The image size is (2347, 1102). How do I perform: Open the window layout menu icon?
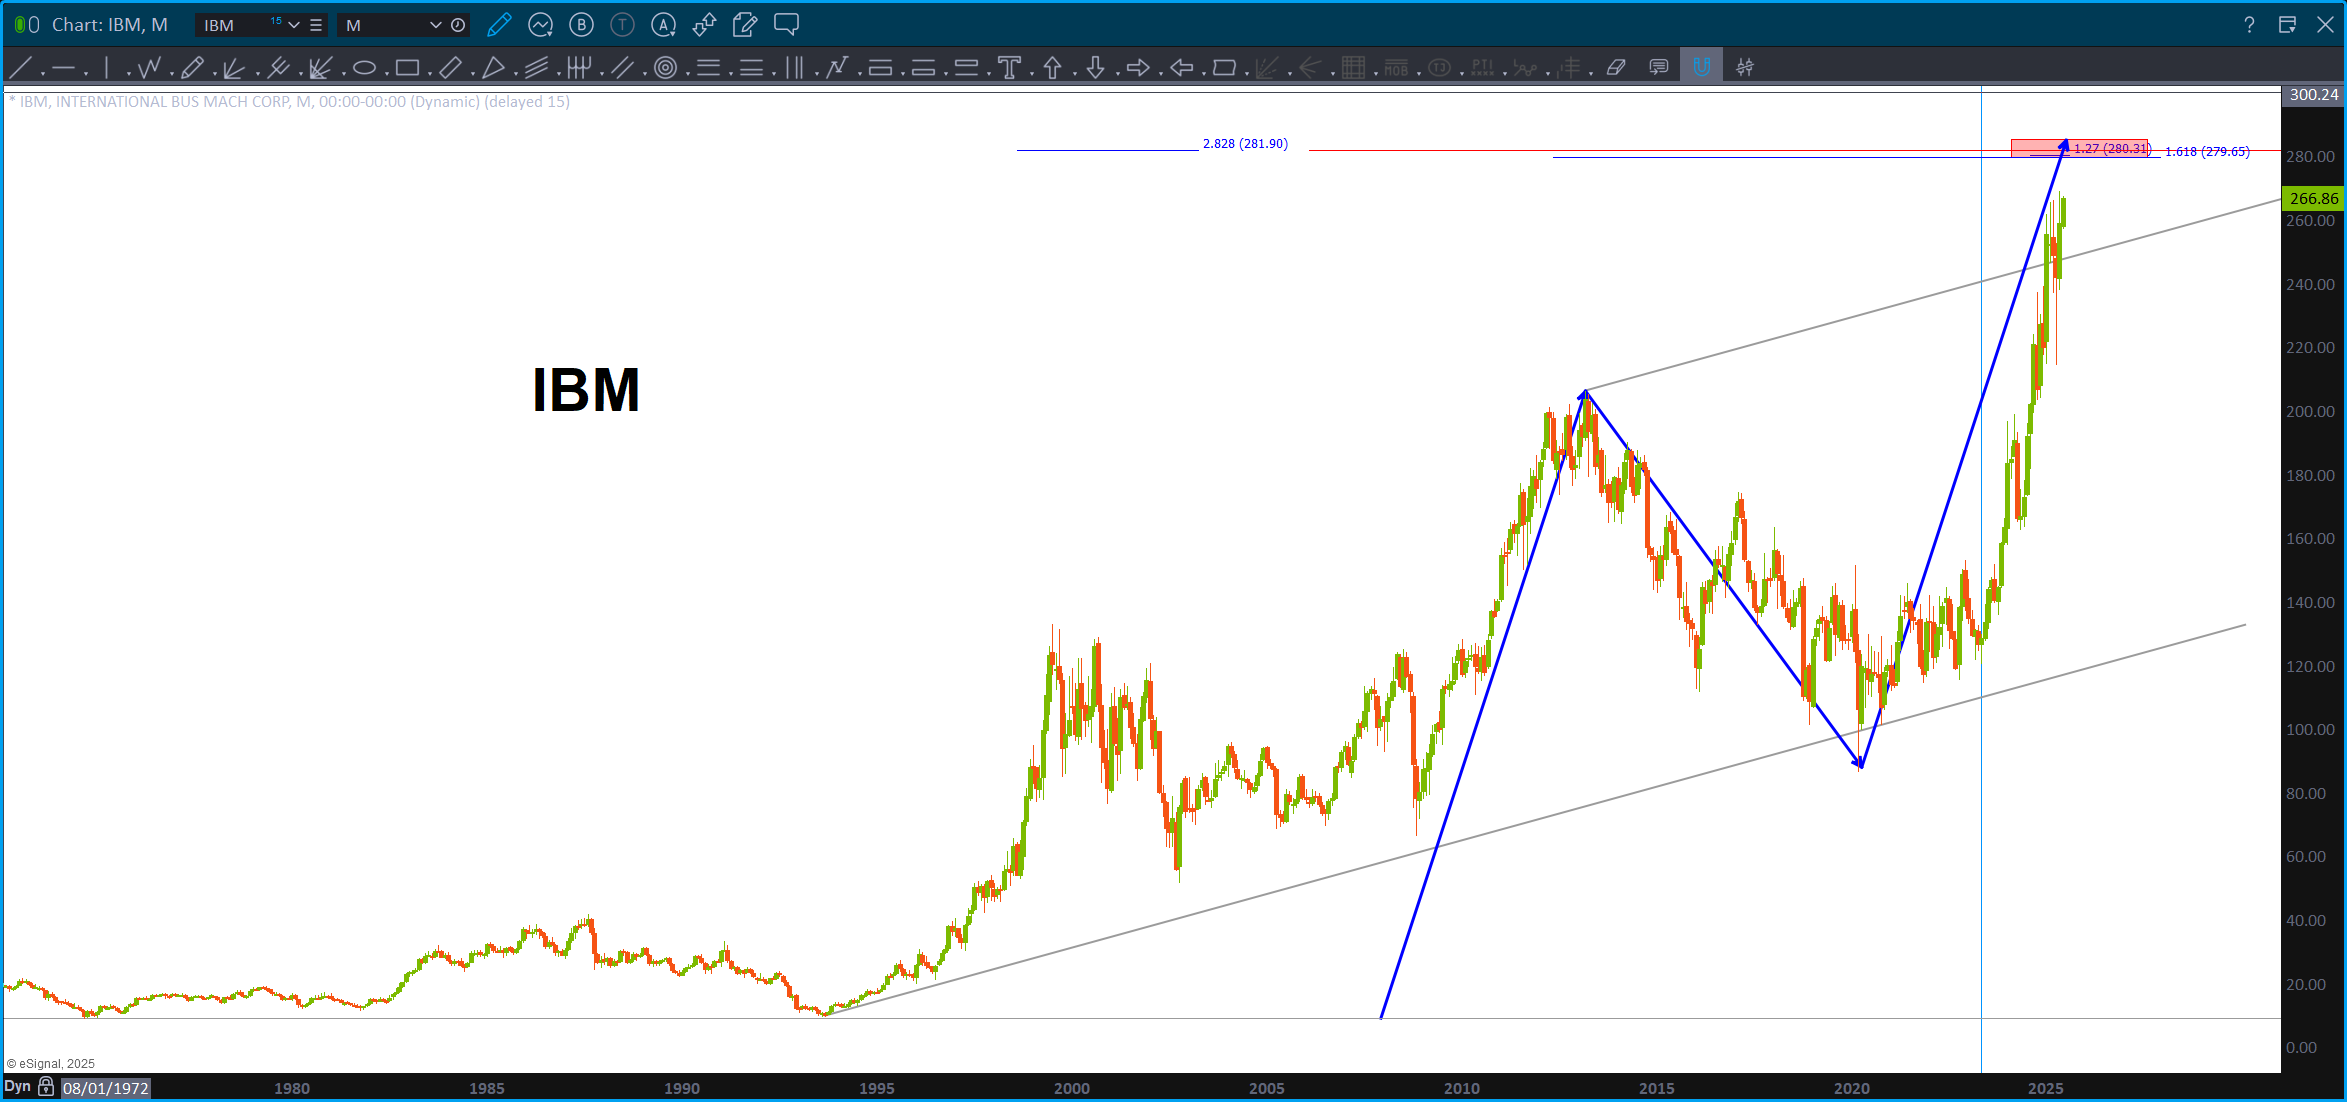point(2287,25)
